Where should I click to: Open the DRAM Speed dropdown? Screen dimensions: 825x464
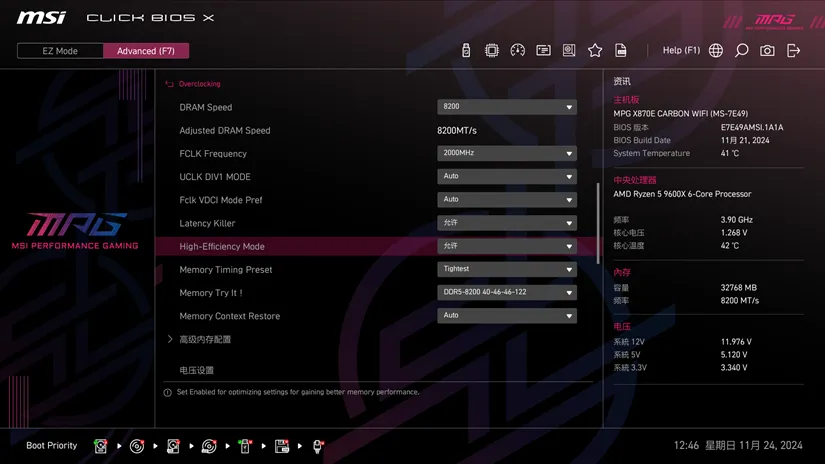point(506,107)
